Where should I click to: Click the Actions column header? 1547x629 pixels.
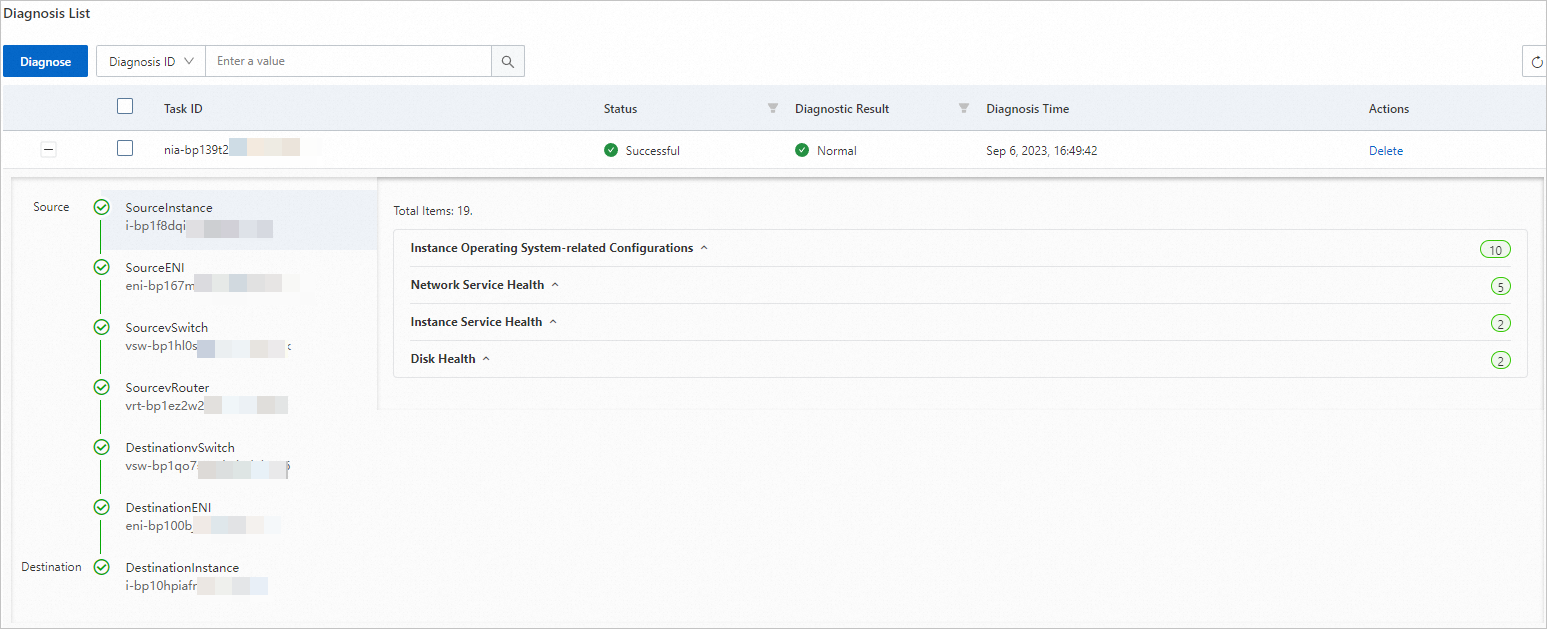click(1389, 109)
